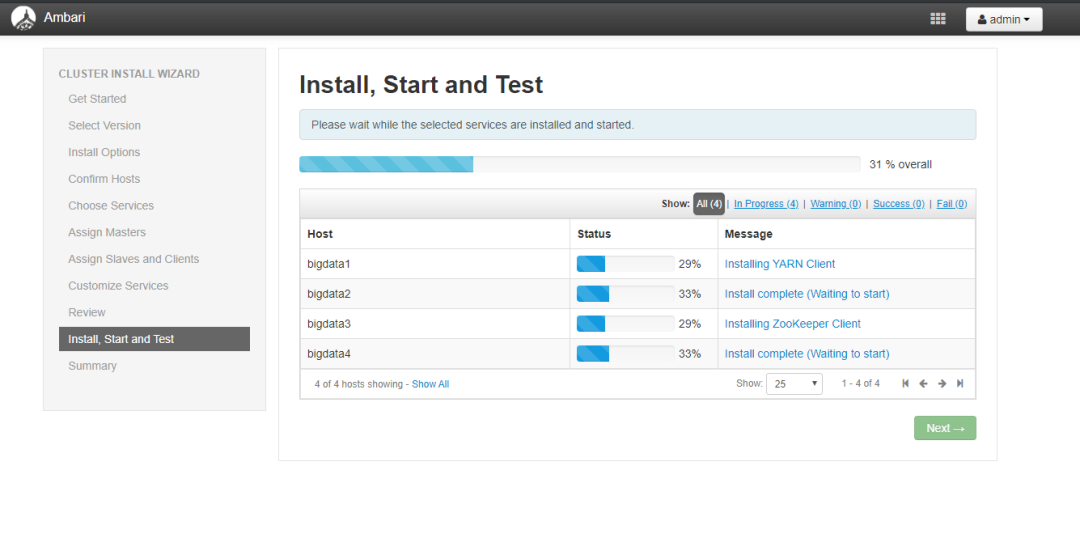Expand the Show rows-per-page selector

point(794,384)
